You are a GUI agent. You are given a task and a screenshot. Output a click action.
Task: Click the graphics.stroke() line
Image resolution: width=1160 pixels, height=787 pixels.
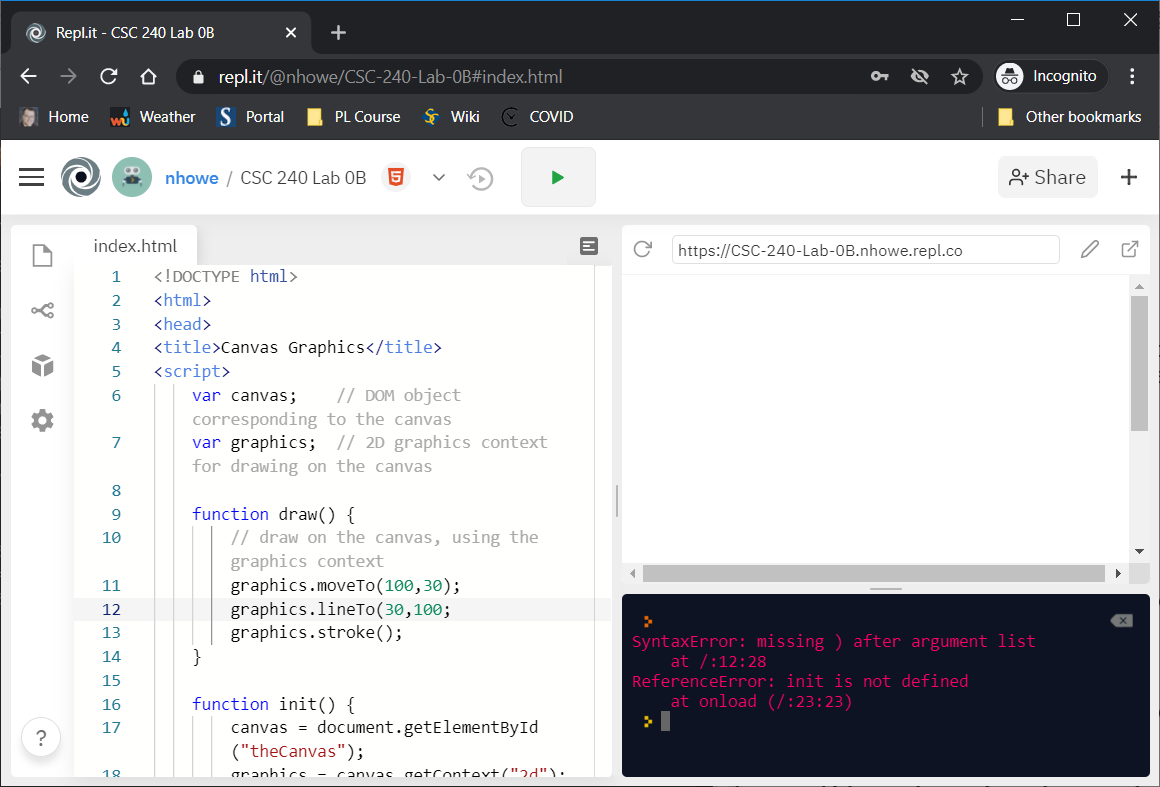click(x=316, y=632)
